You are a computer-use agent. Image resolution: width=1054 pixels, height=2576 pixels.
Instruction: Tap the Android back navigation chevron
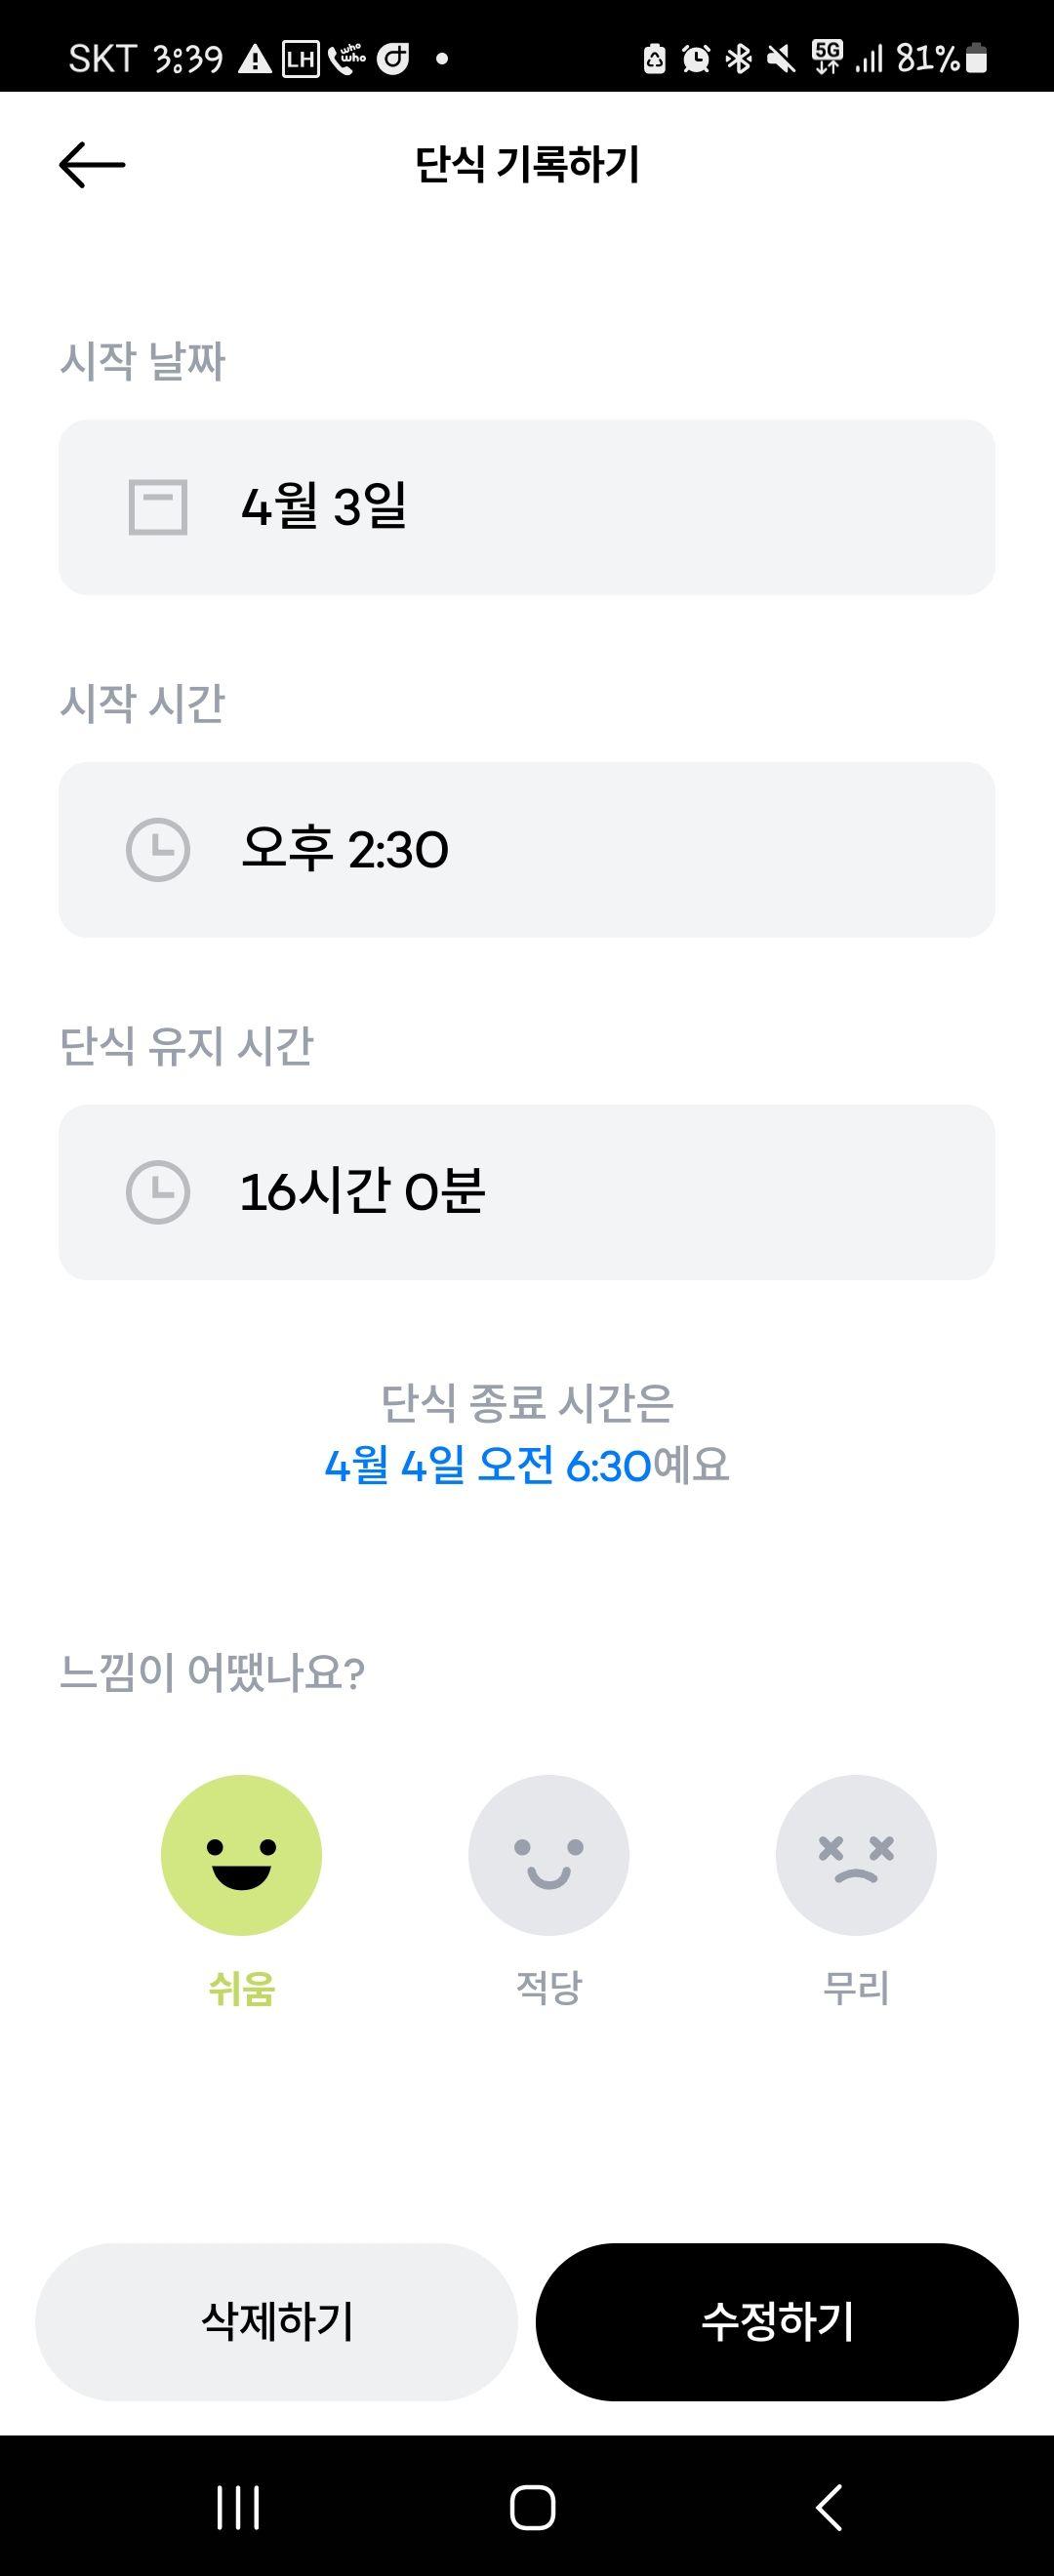click(x=829, y=2507)
